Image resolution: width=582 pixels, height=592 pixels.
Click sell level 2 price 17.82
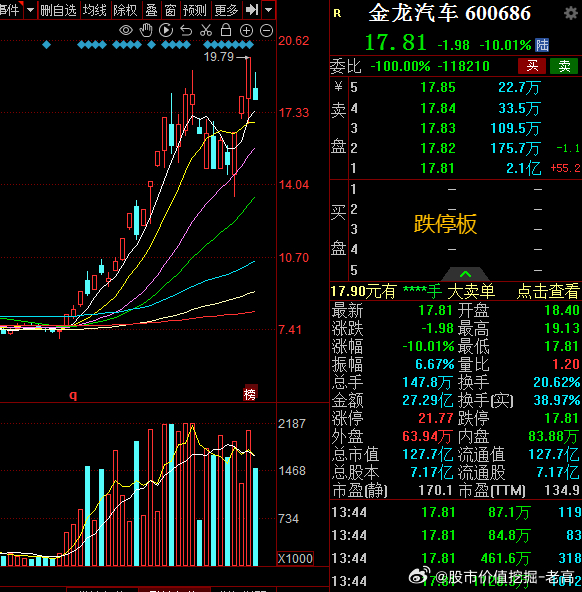438,148
